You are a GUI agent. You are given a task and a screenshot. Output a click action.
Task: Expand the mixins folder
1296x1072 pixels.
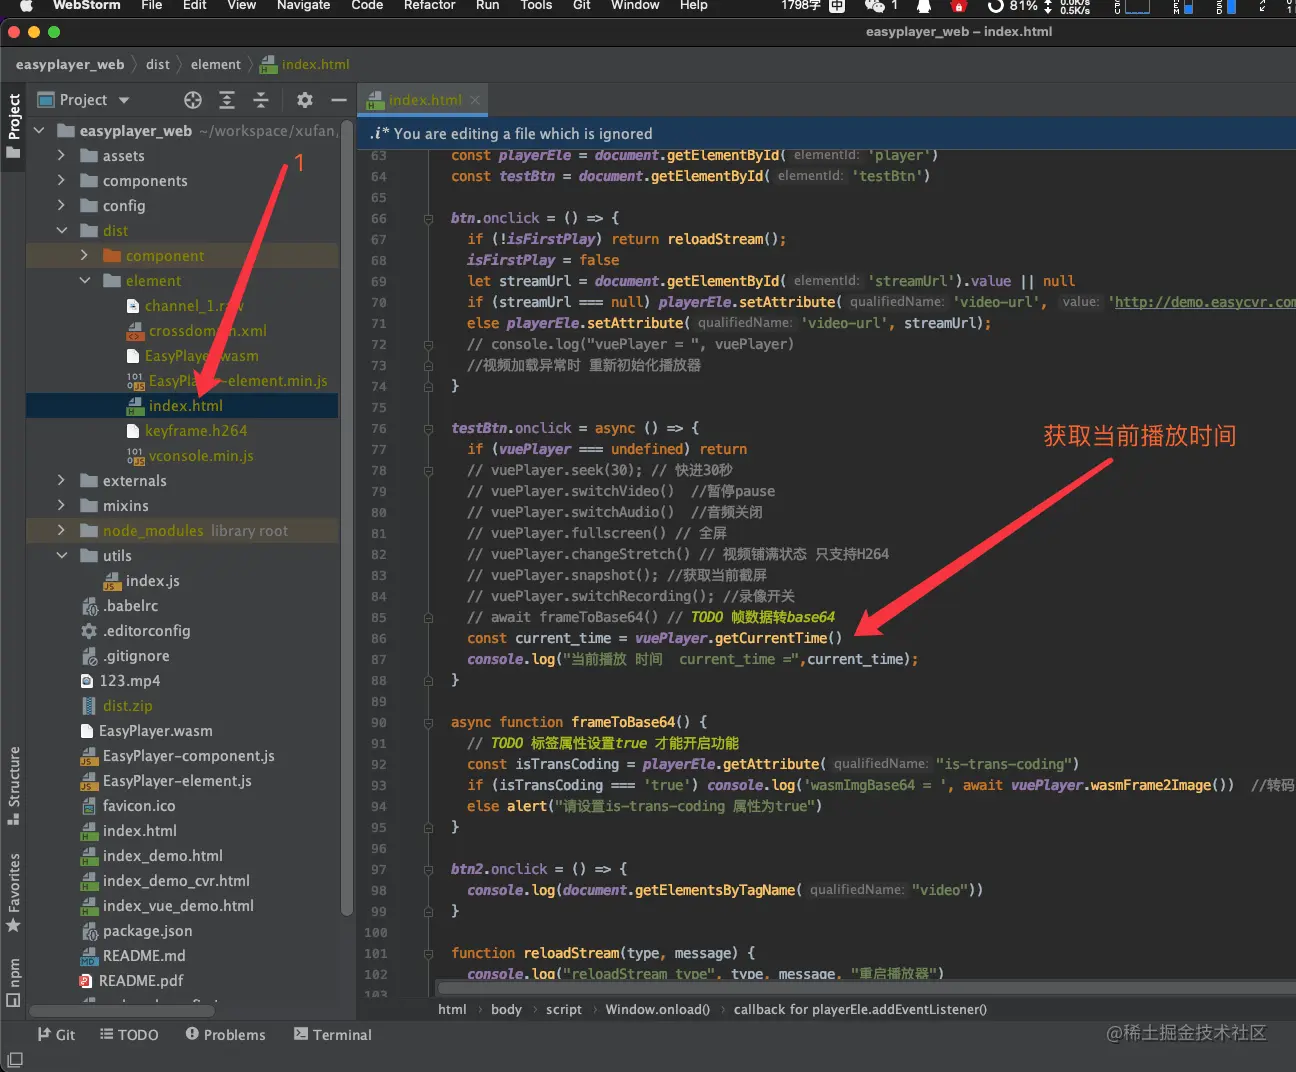tap(61, 506)
